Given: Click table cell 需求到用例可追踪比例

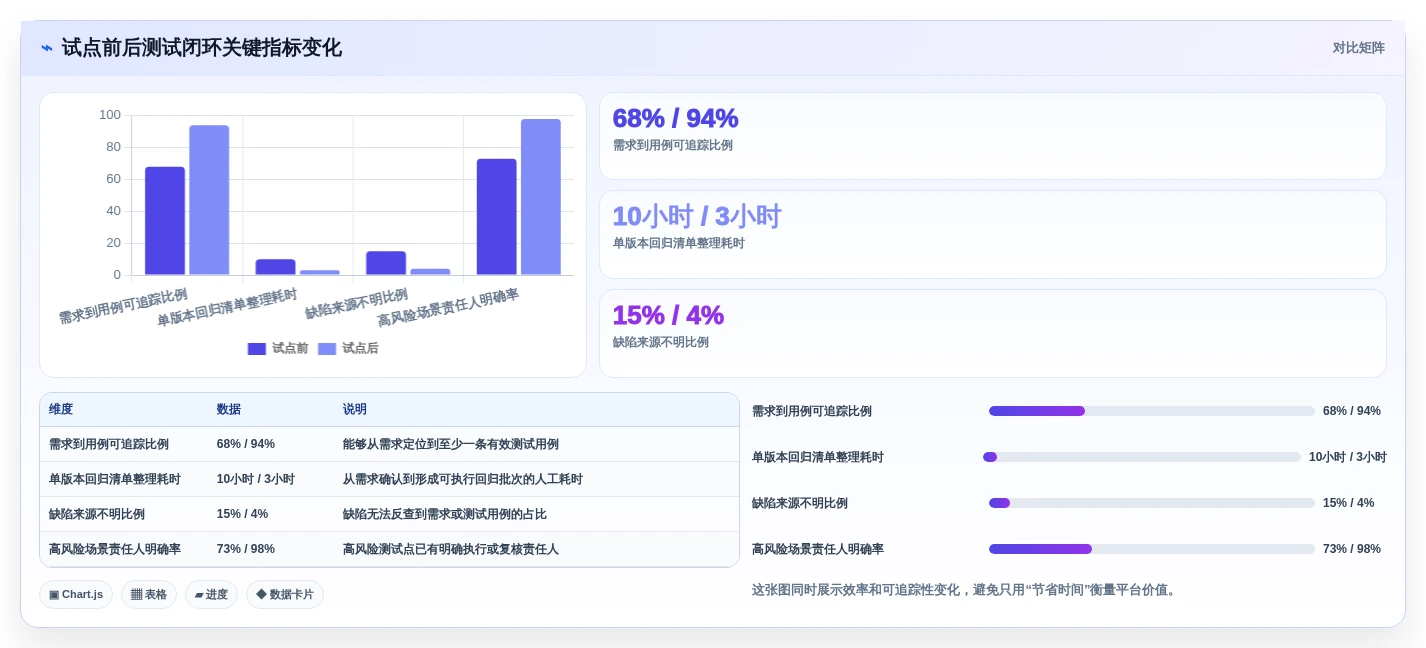Looking at the screenshot, I should coord(109,444).
